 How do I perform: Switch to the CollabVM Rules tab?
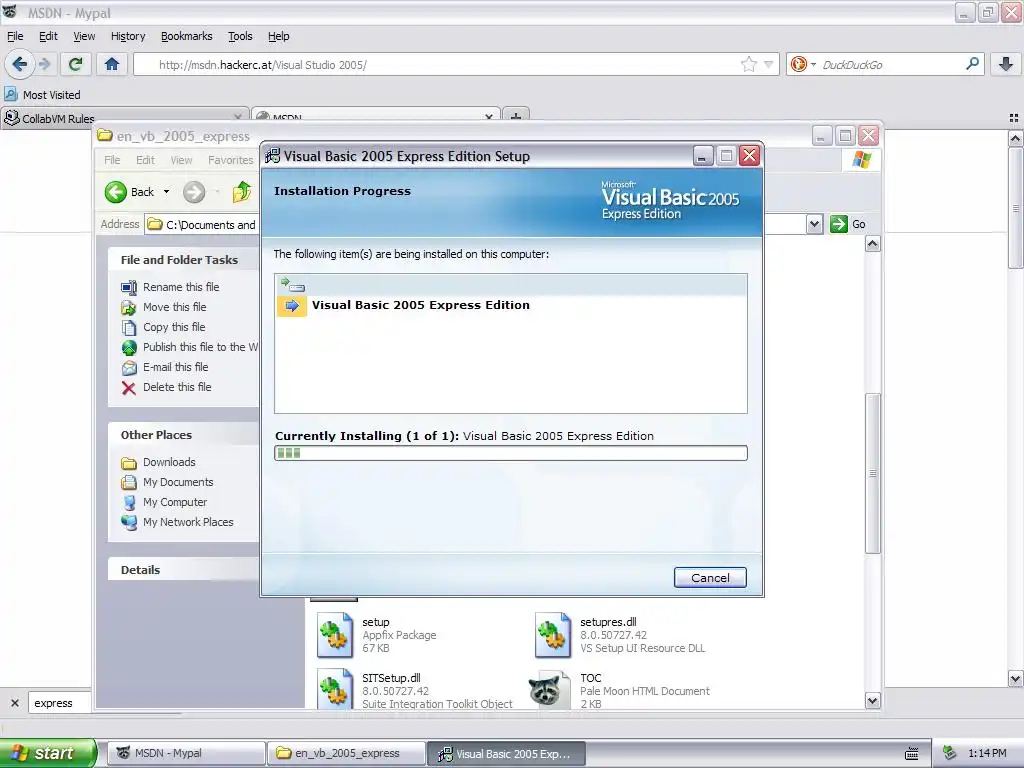(x=124, y=118)
